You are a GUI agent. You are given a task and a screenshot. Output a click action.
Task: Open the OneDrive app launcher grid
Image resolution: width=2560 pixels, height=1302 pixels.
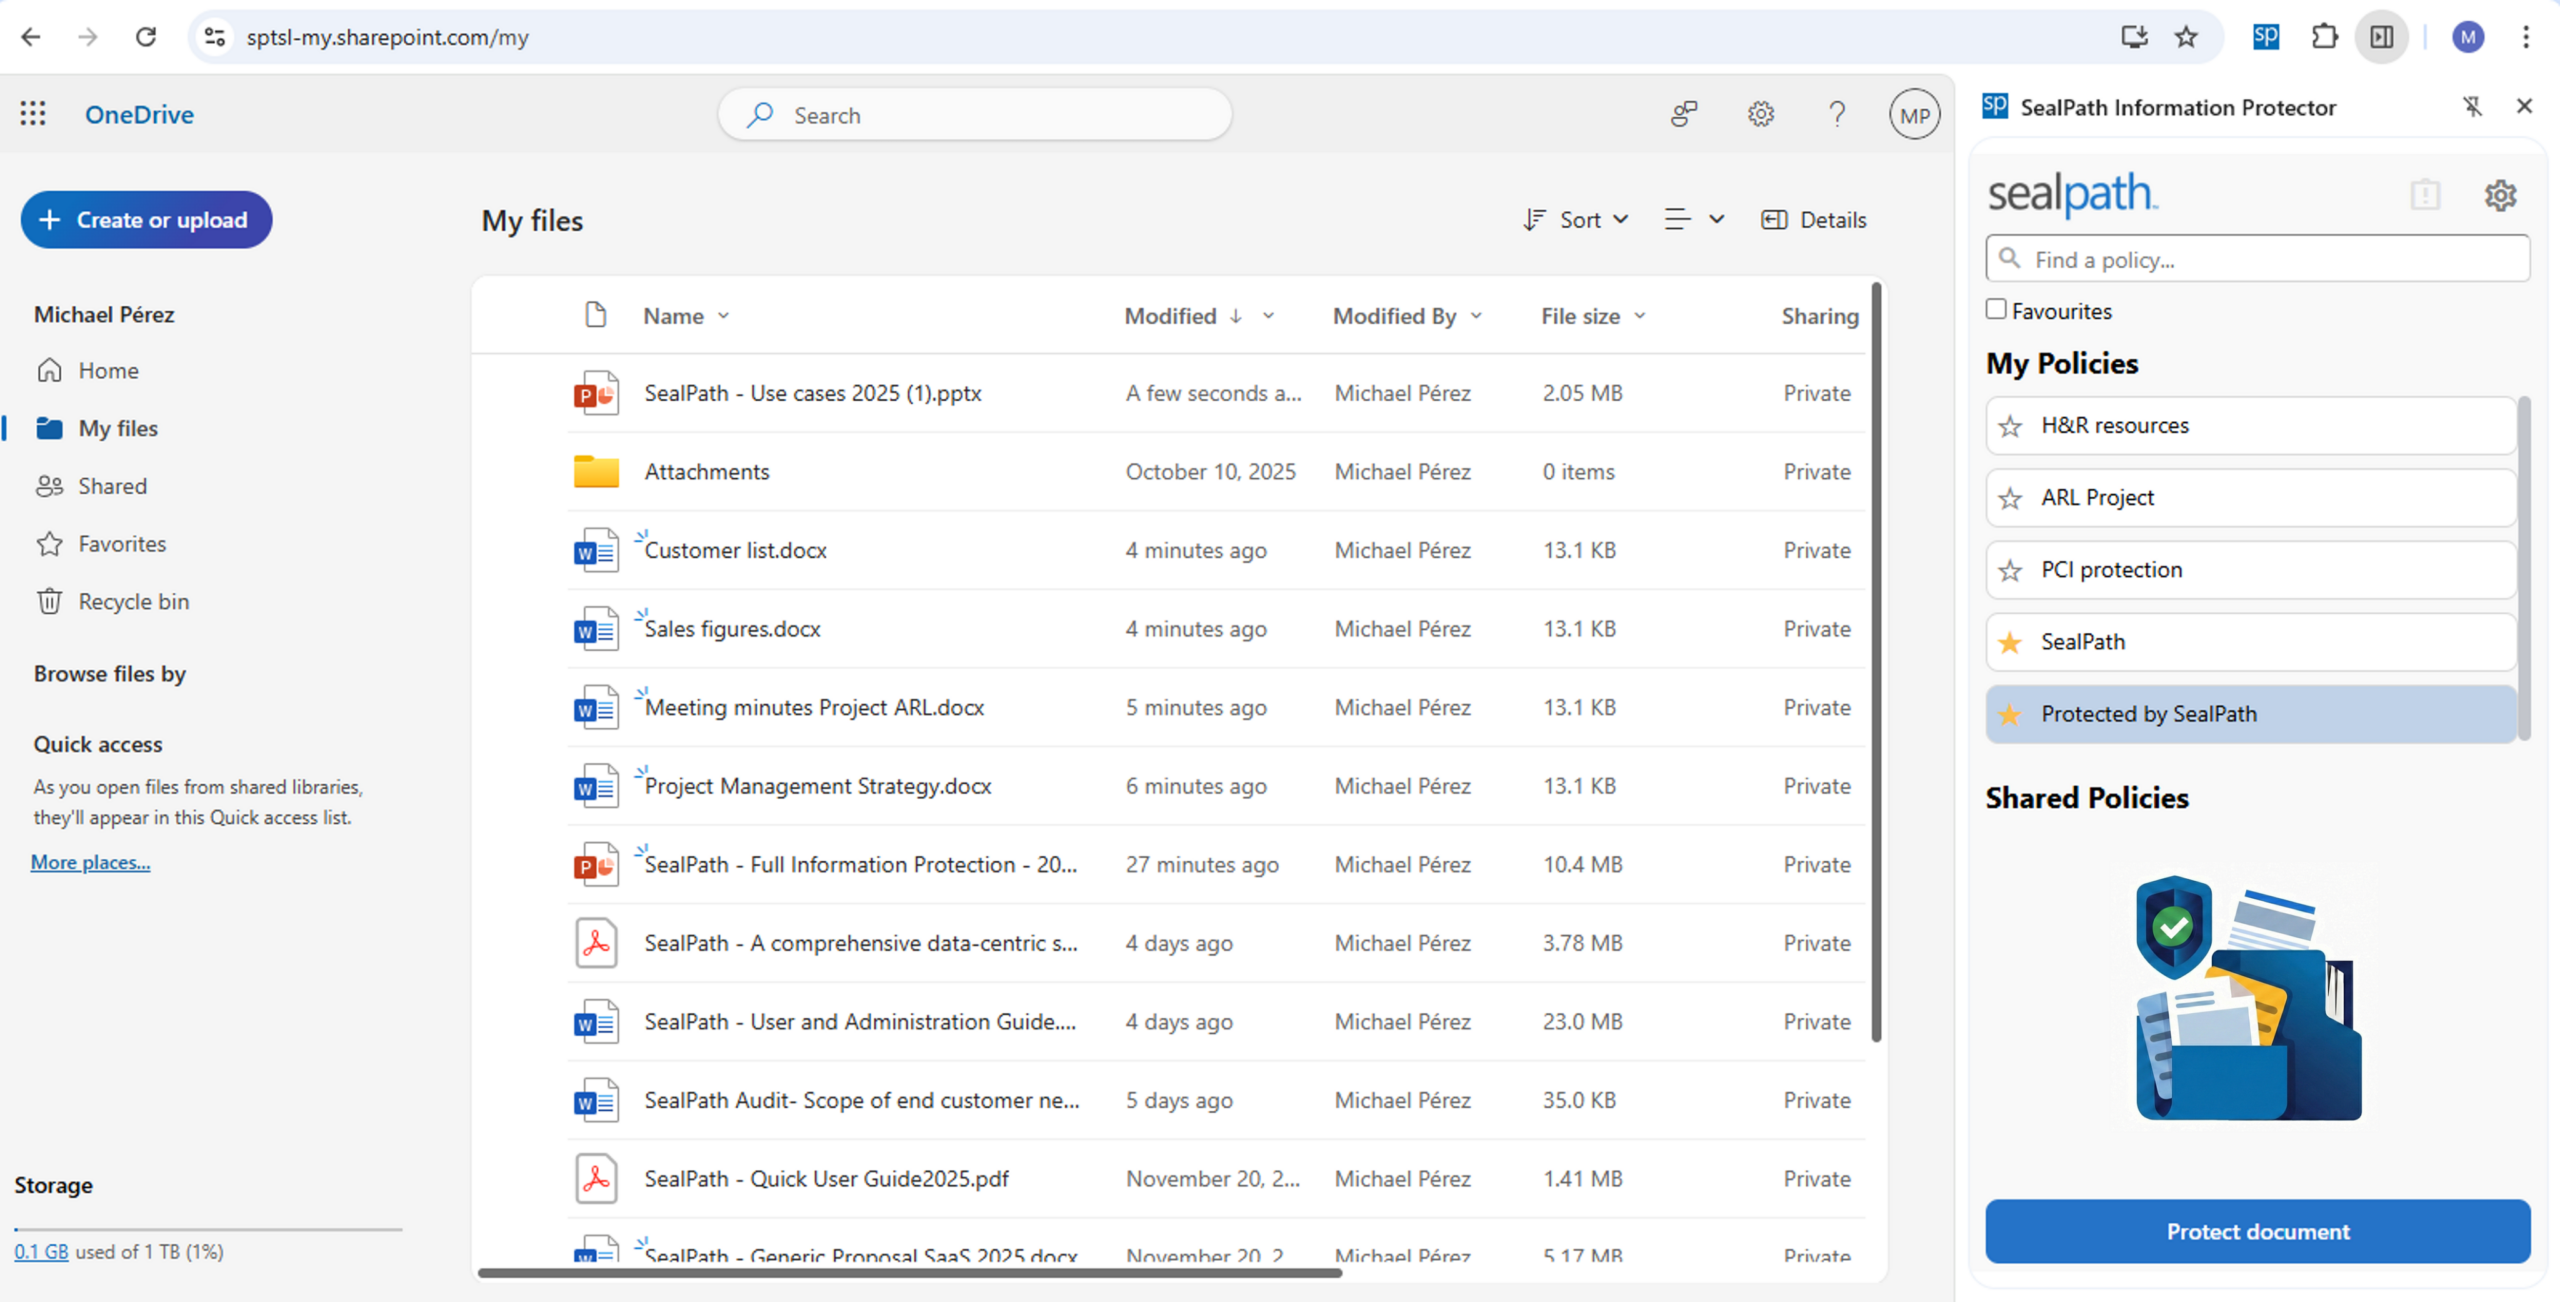[x=33, y=113]
